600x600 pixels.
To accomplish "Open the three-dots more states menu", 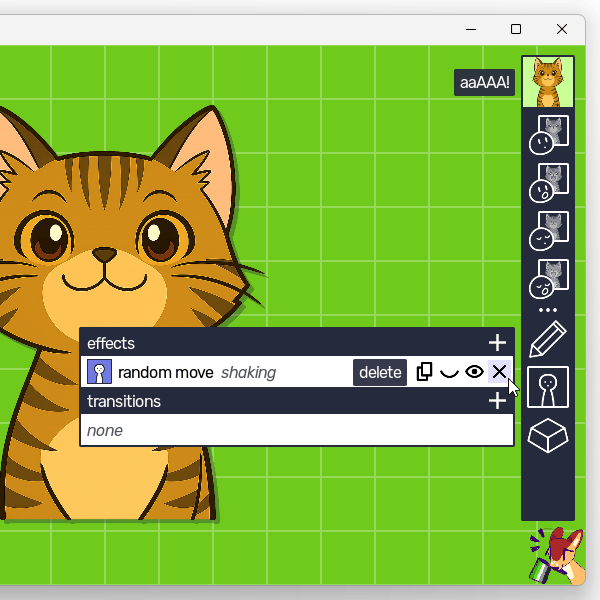I will coord(548,310).
